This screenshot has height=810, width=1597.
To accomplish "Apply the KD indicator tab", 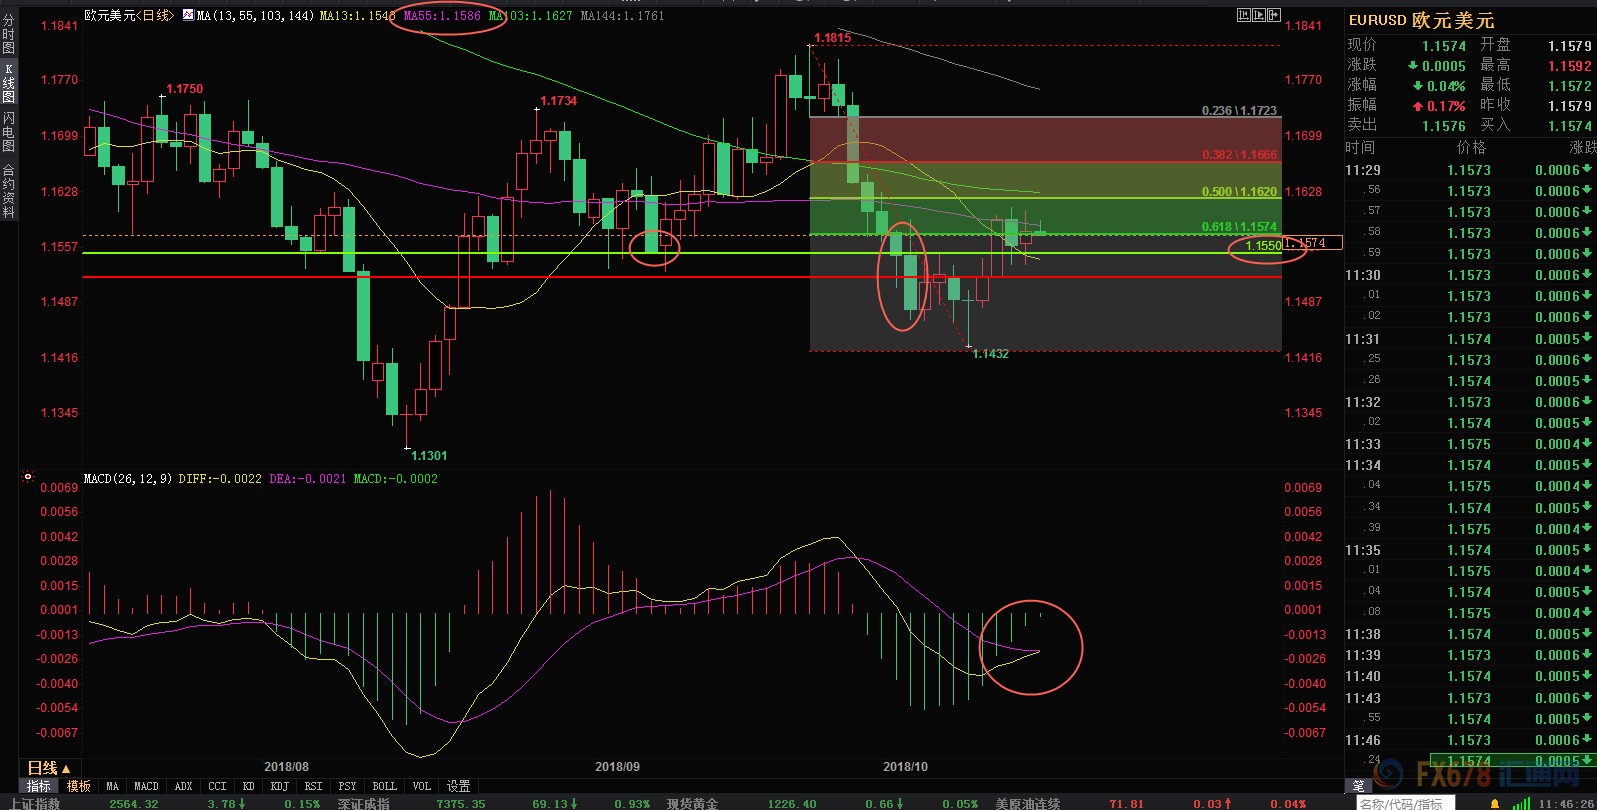I will [x=248, y=786].
